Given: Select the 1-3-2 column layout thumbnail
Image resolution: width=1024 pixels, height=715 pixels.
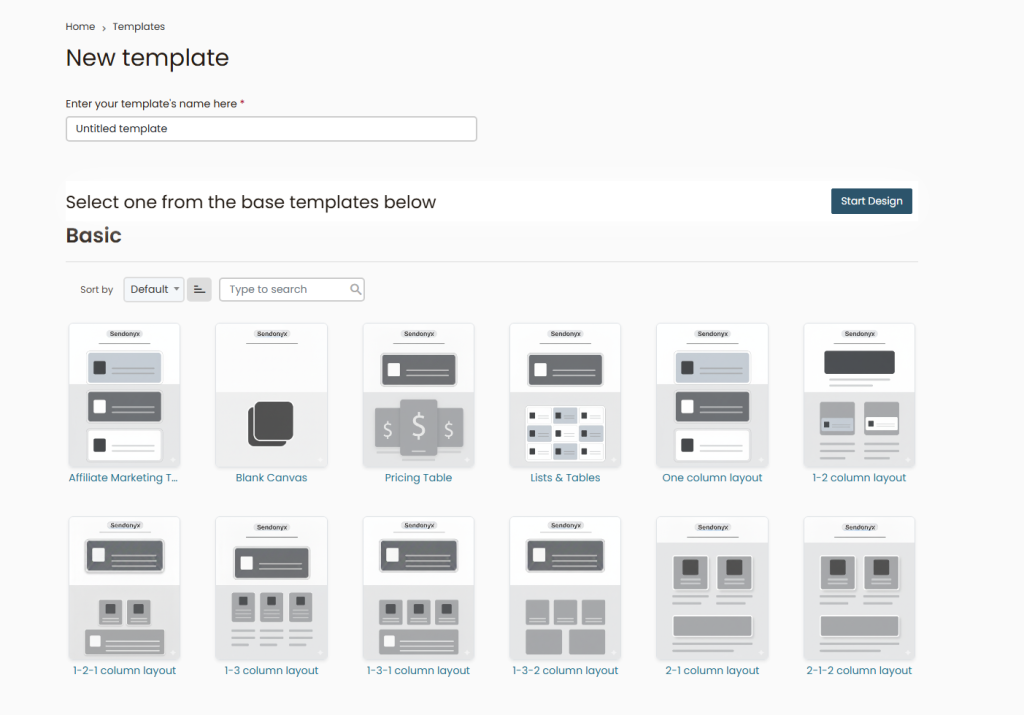Looking at the screenshot, I should click(565, 588).
